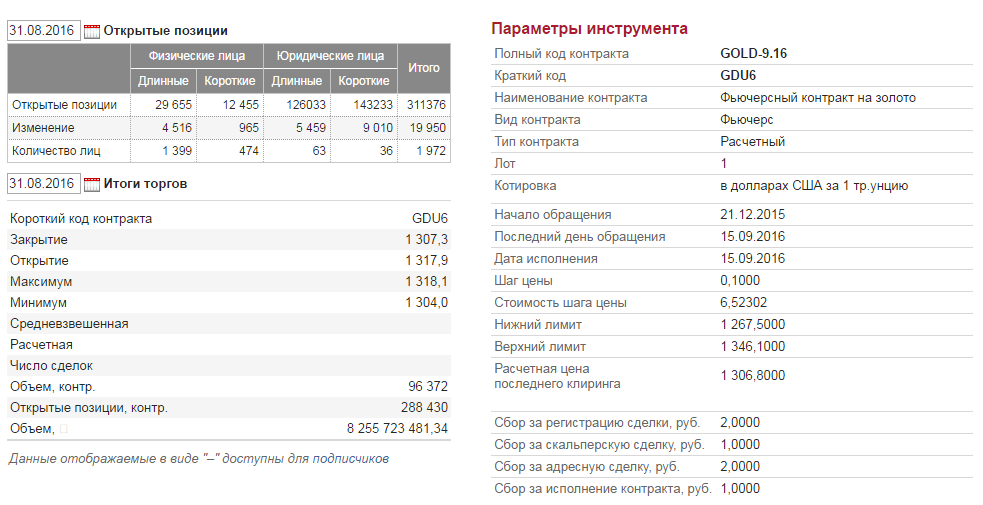The image size is (983, 505).
Task: Select the value 143233
Action: tap(373, 105)
